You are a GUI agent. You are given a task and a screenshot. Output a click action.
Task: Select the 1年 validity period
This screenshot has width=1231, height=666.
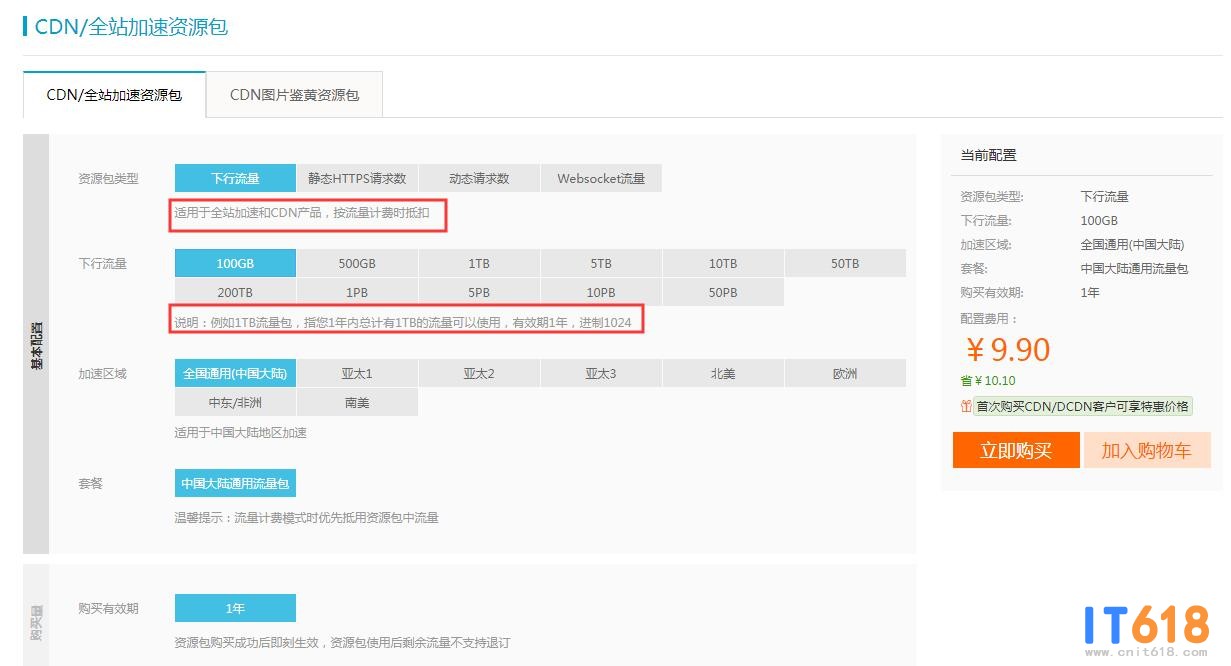(235, 608)
